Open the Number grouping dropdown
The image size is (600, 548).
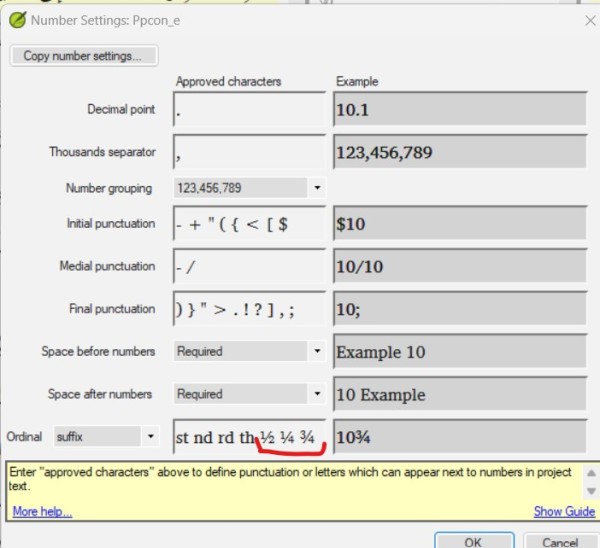coord(249,188)
